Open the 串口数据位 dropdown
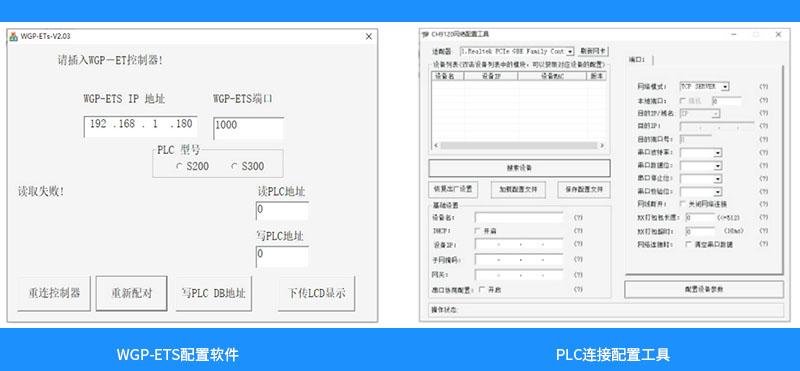 [x=718, y=166]
